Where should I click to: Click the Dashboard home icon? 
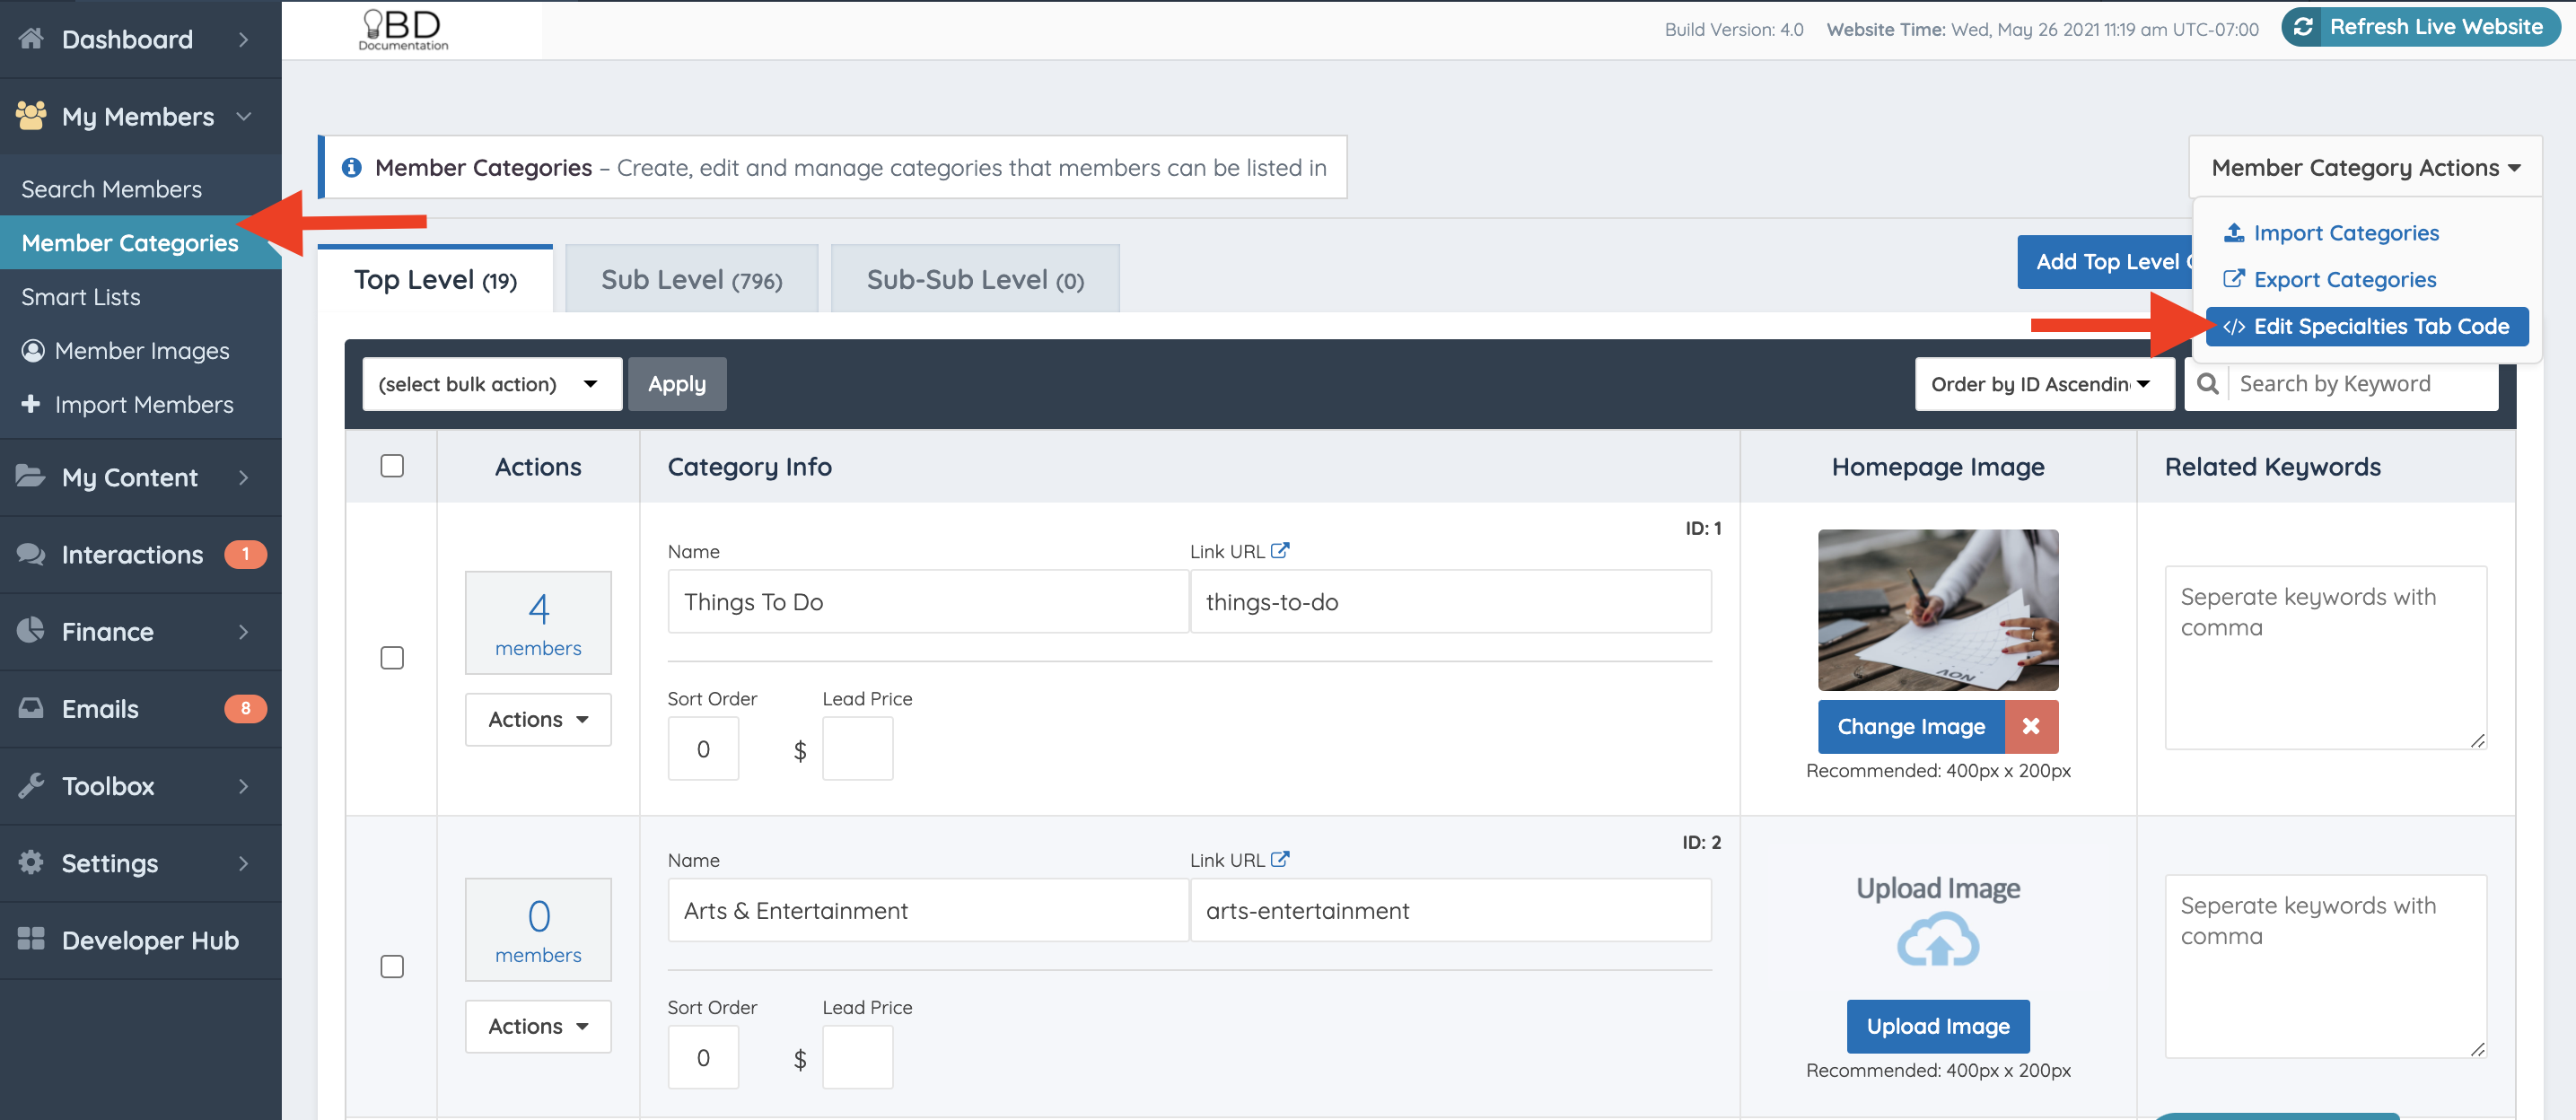pos(31,39)
